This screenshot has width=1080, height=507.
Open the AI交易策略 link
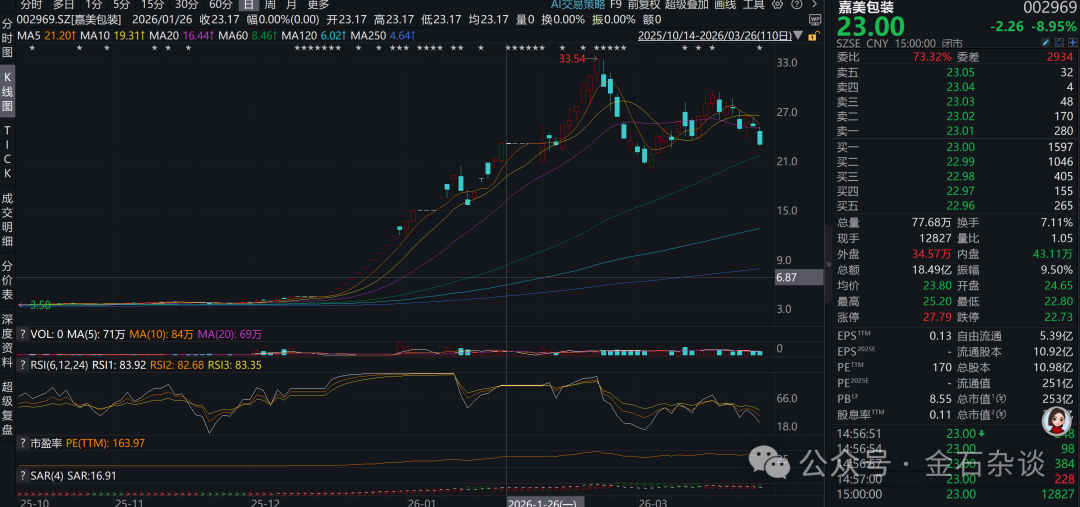click(578, 4)
